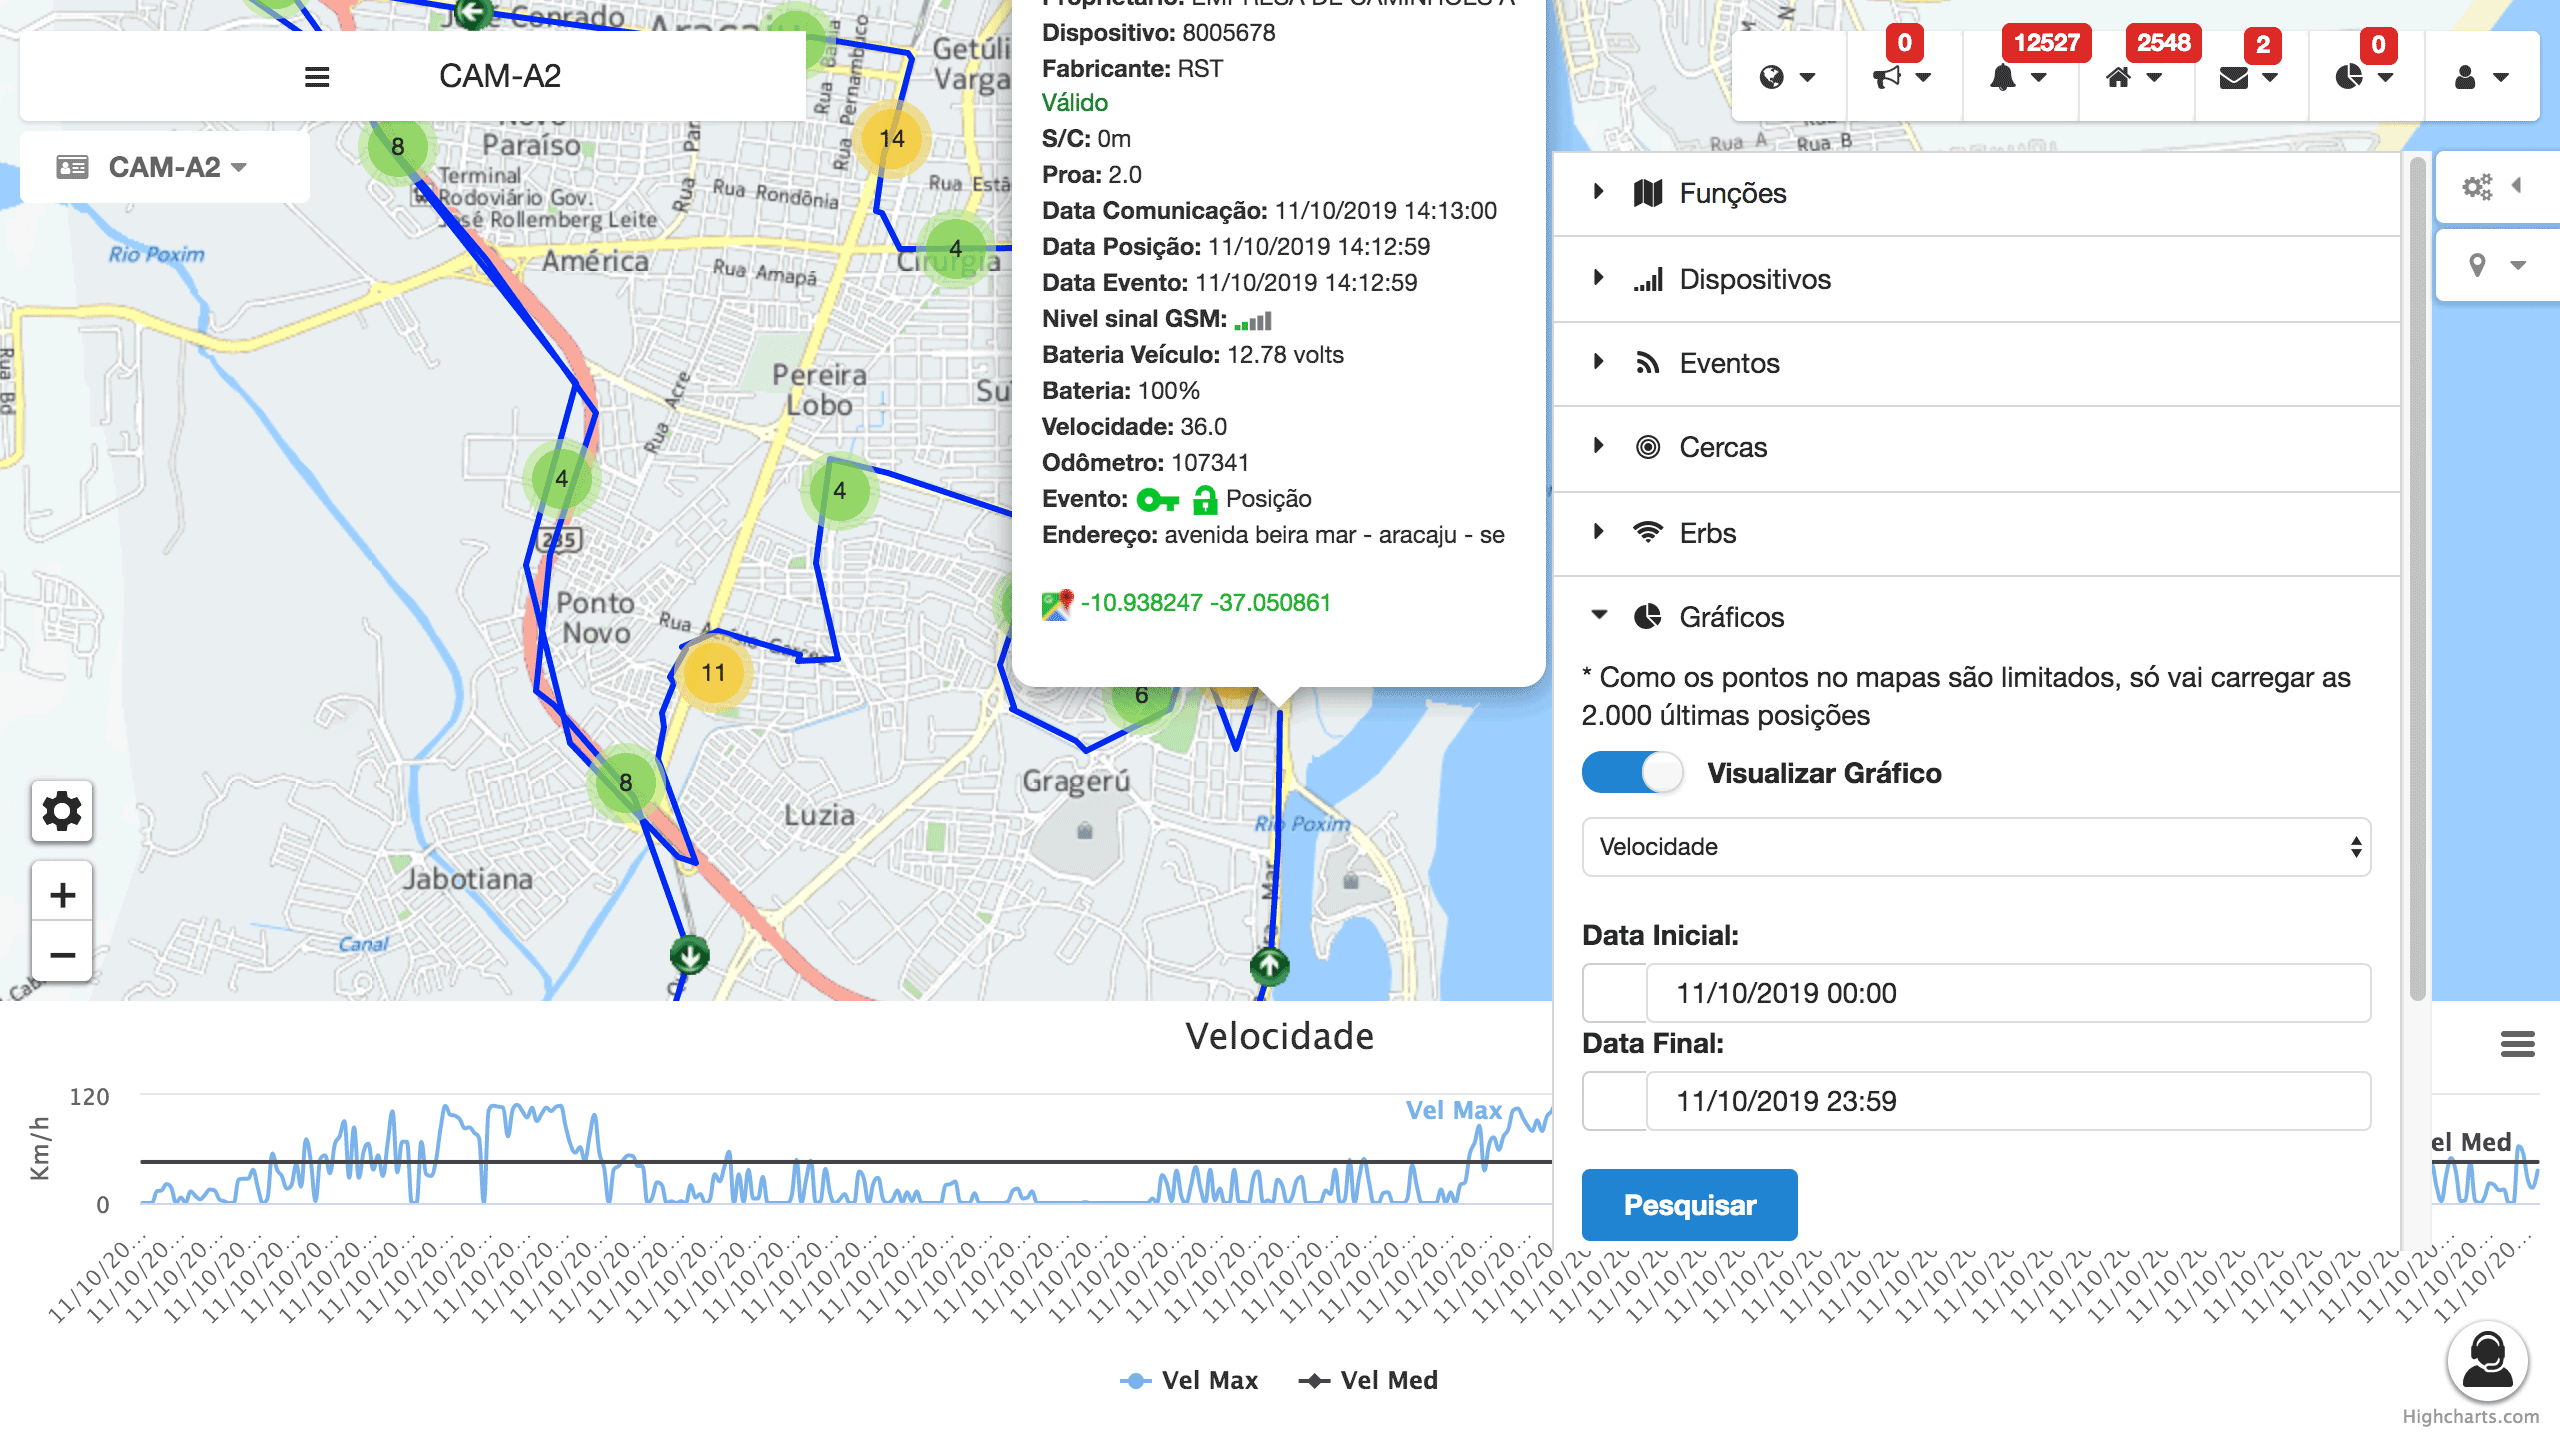Screen dimensions: 2560x1433
Task: Open the user account dropdown
Action: point(2480,77)
